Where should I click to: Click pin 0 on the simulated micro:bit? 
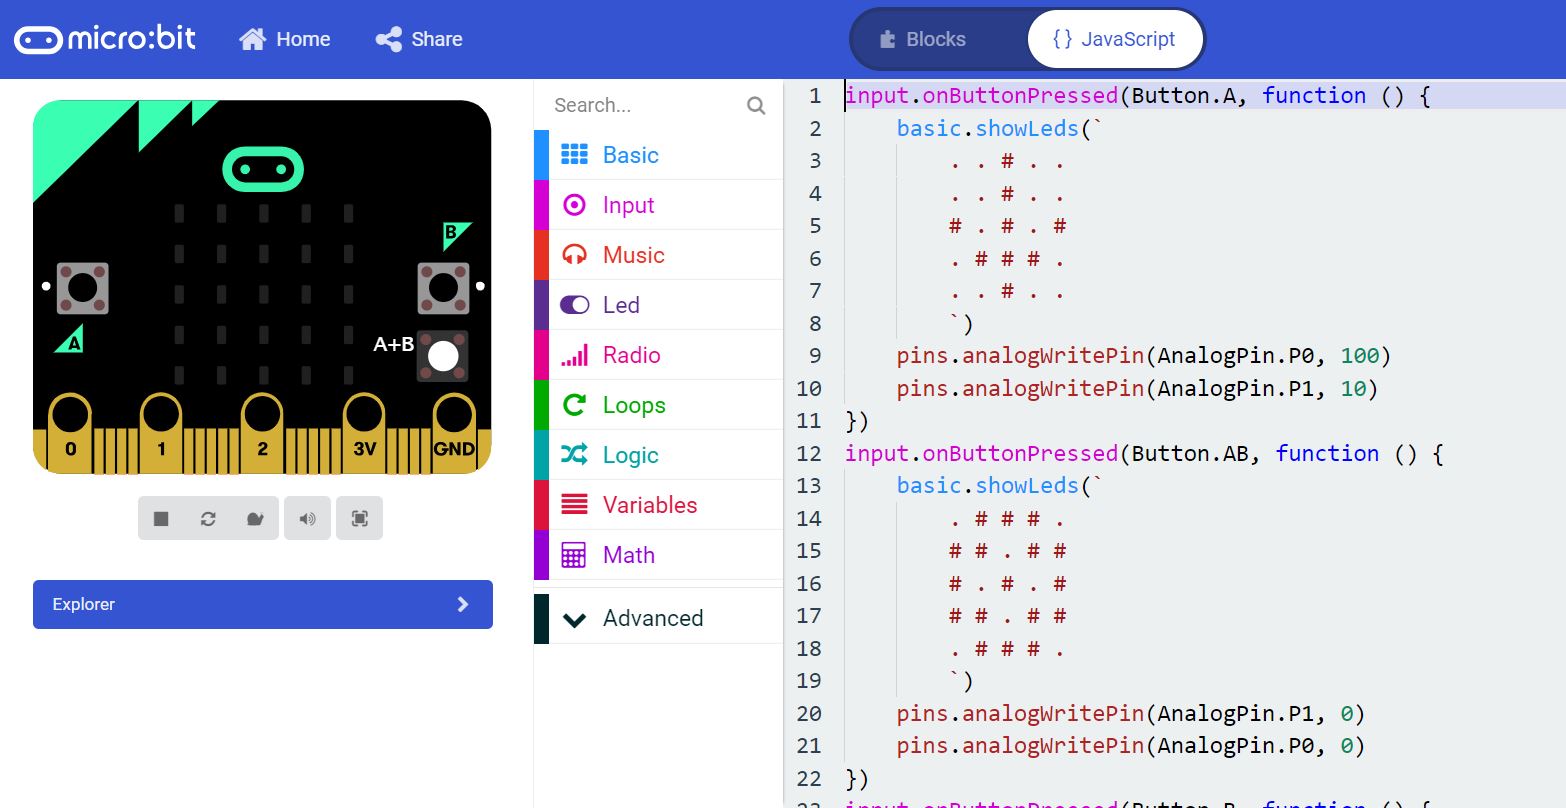click(70, 420)
